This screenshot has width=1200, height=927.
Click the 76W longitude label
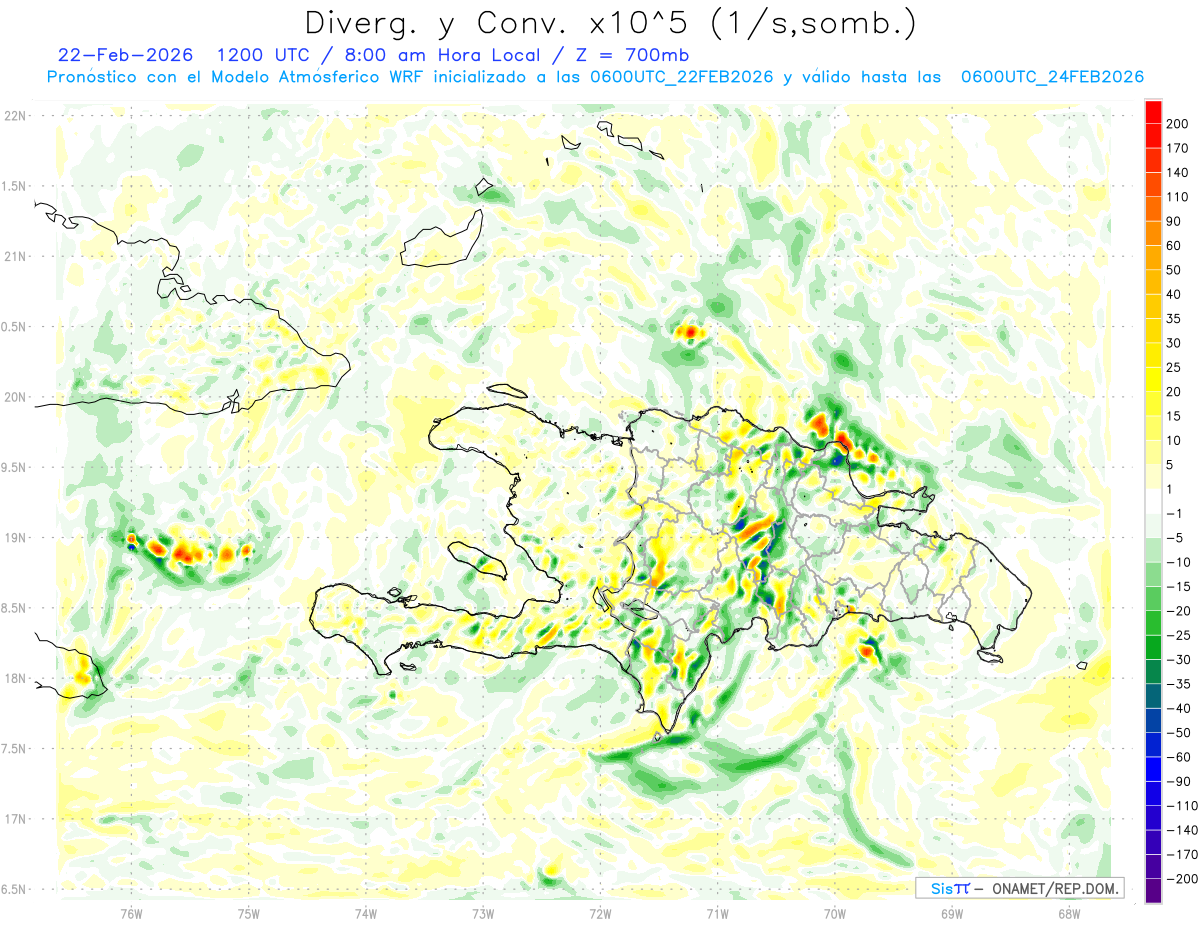coord(131,912)
